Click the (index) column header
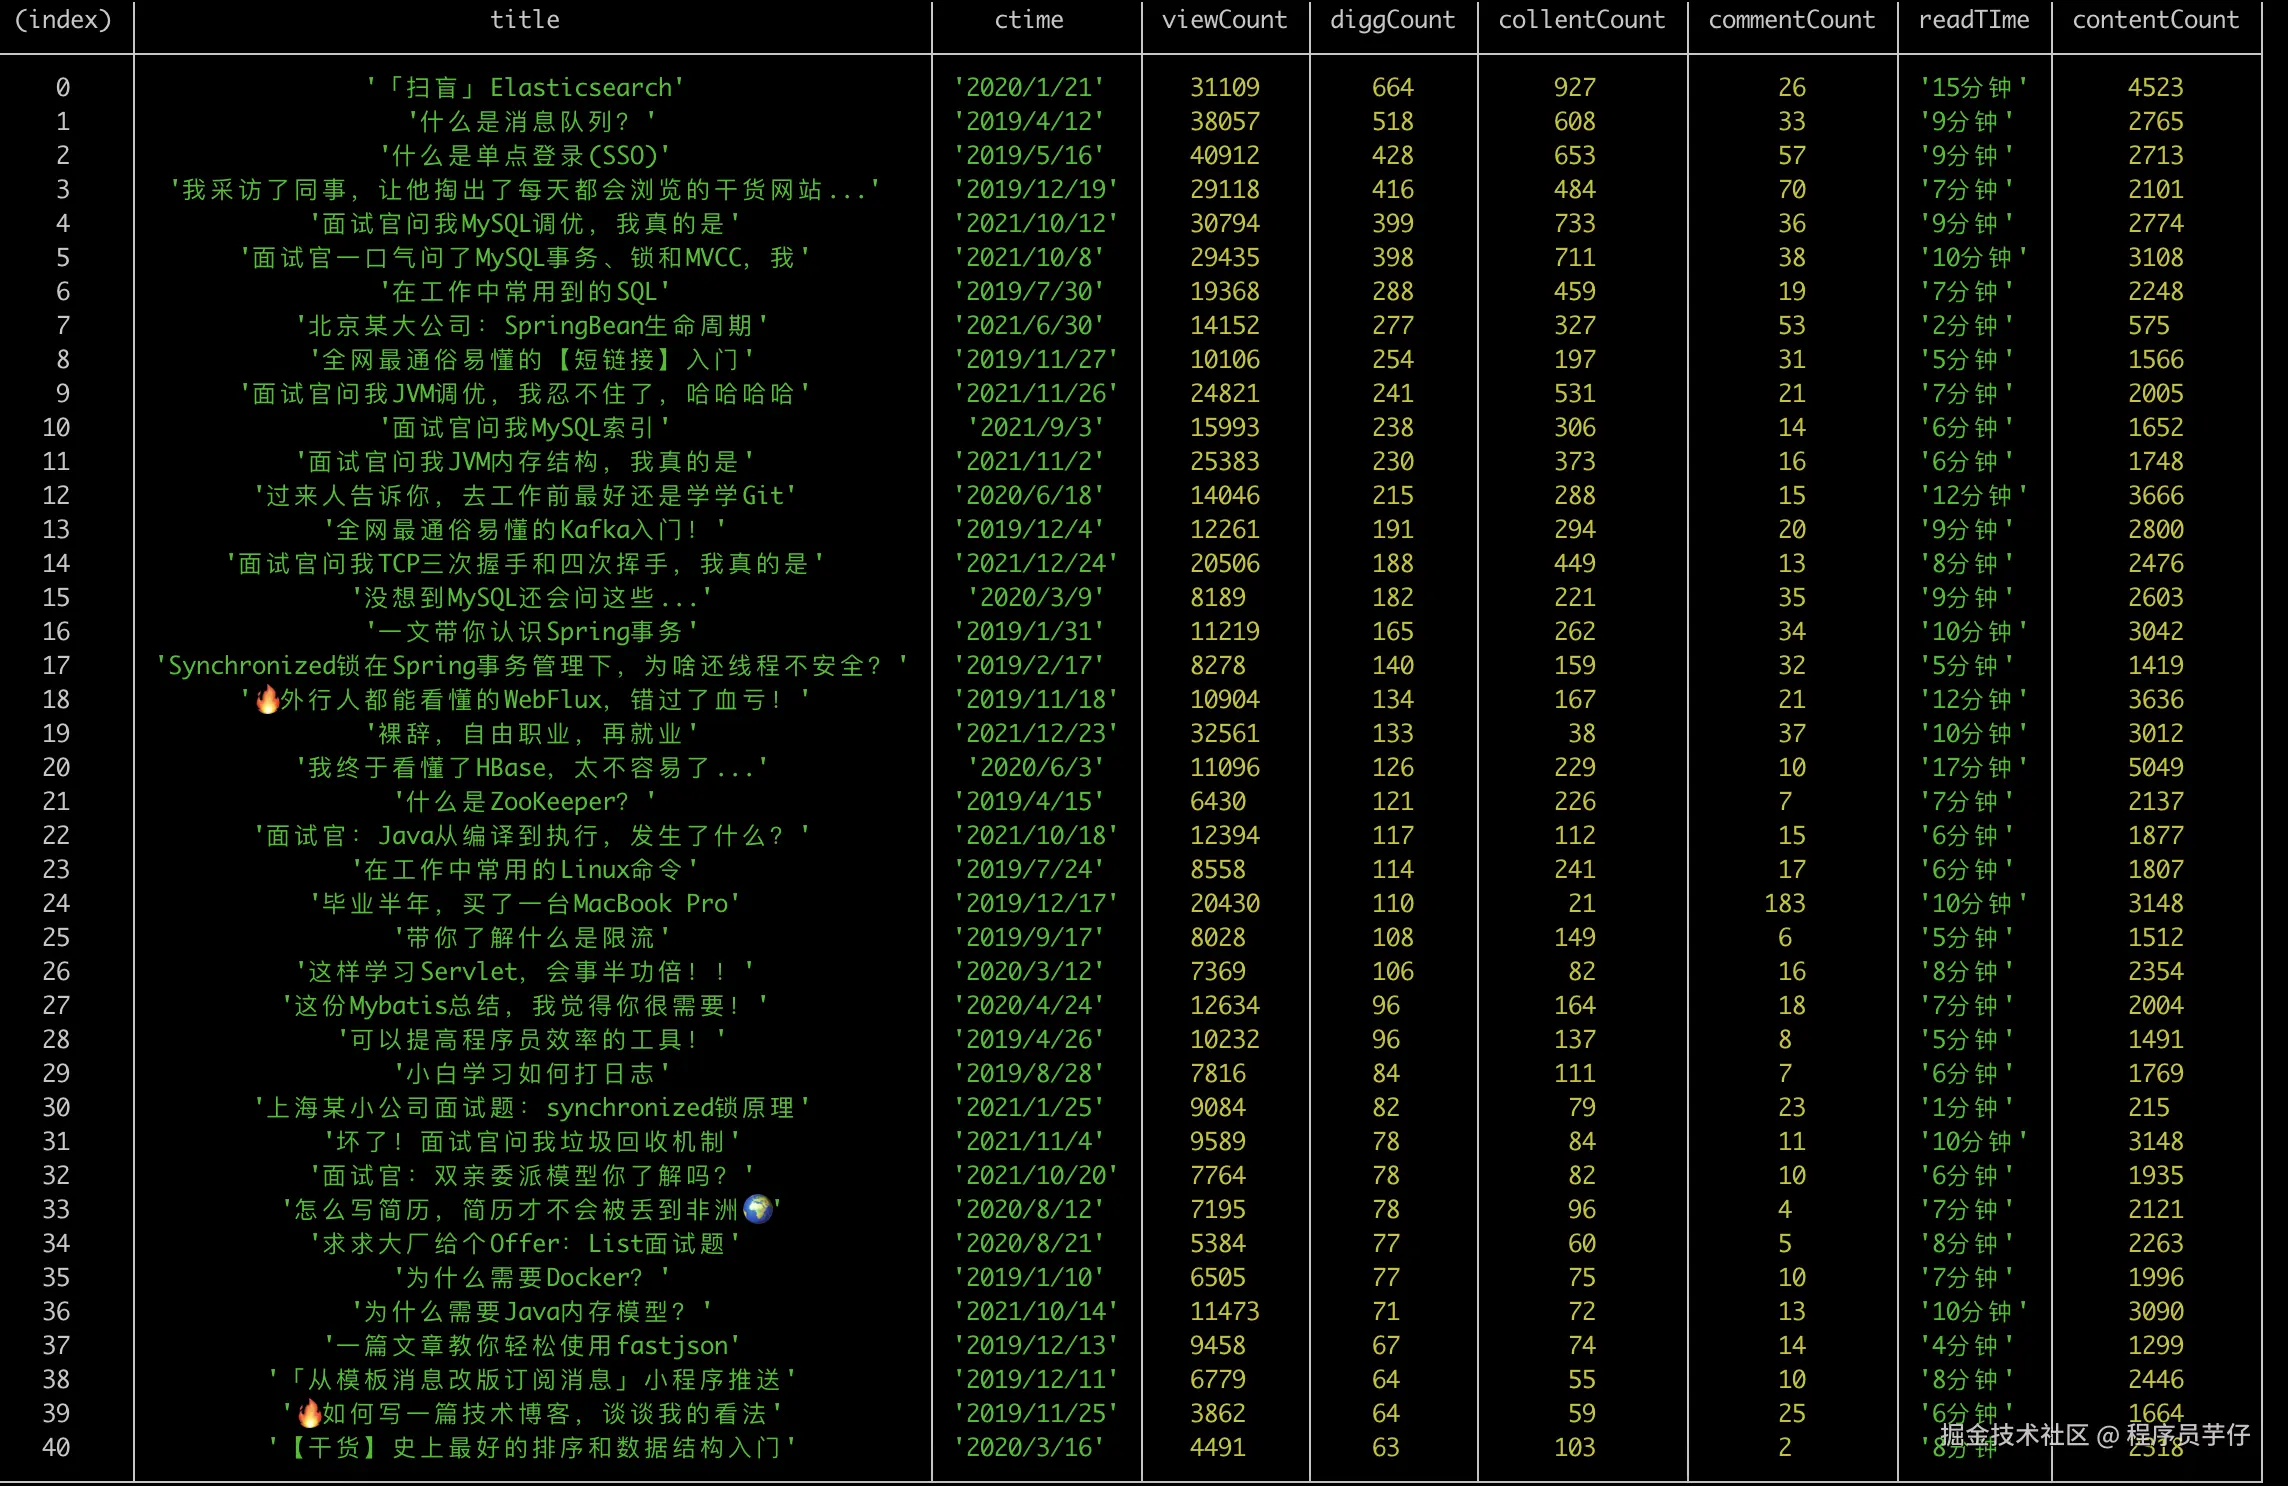The image size is (2288, 1486). pos(64,19)
